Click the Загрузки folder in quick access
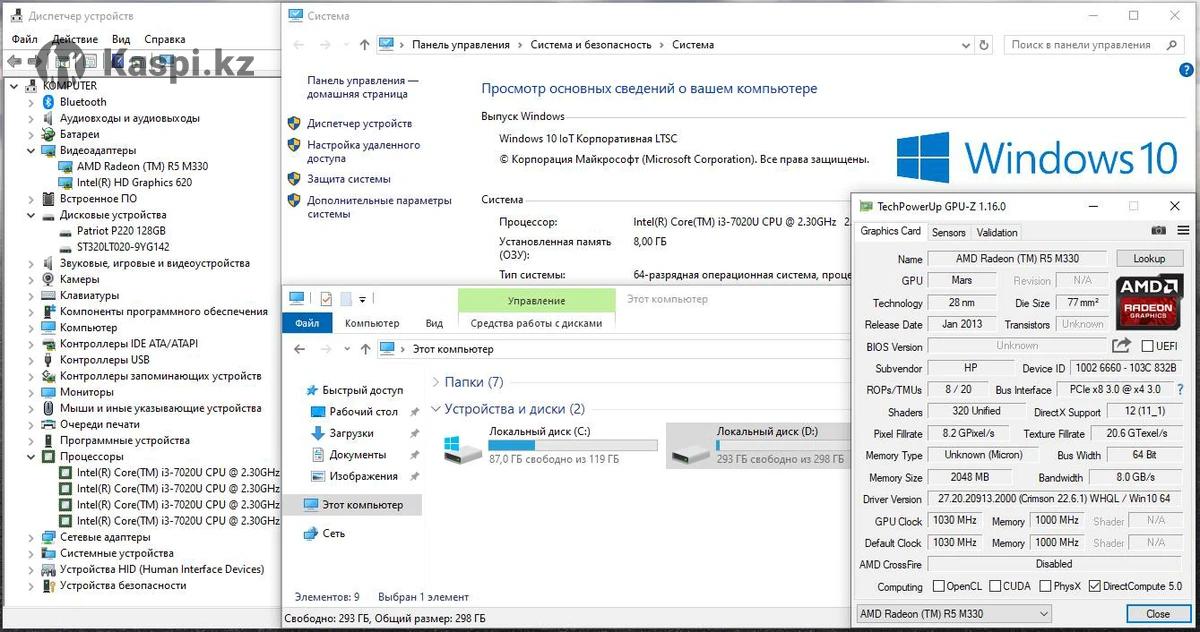Screen dimensions: 1200x632 click(x=351, y=433)
